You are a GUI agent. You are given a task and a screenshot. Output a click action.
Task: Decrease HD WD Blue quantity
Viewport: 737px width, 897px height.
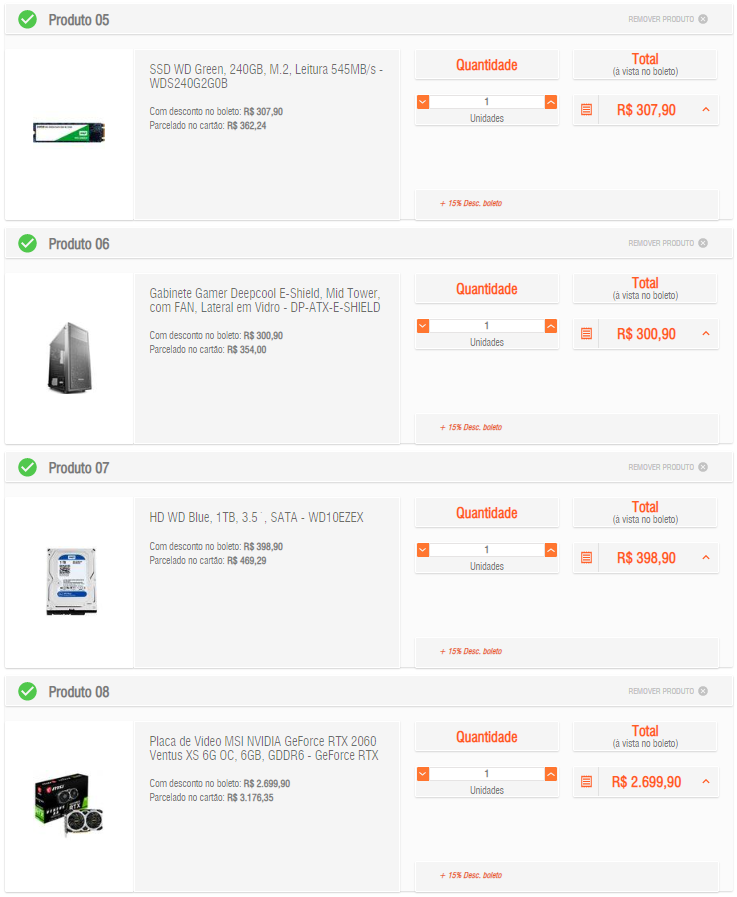click(423, 550)
